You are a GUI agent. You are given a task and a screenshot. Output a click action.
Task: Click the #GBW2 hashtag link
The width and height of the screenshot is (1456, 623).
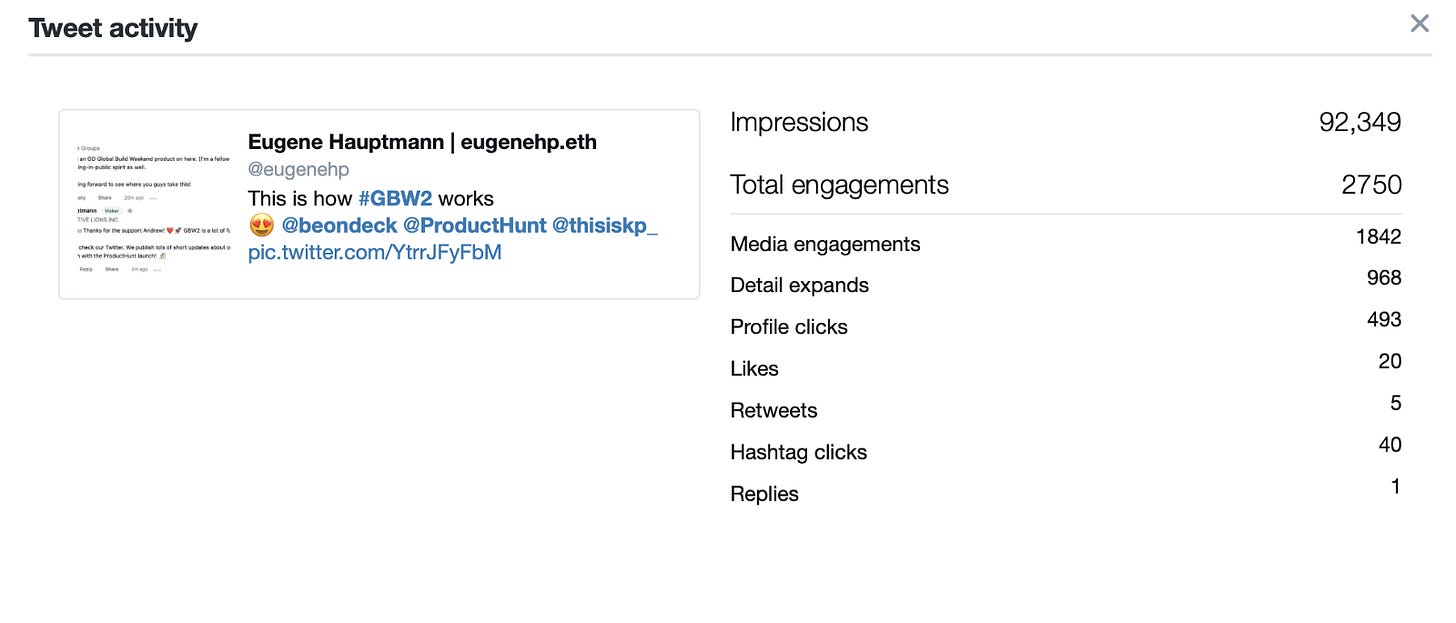coord(395,198)
